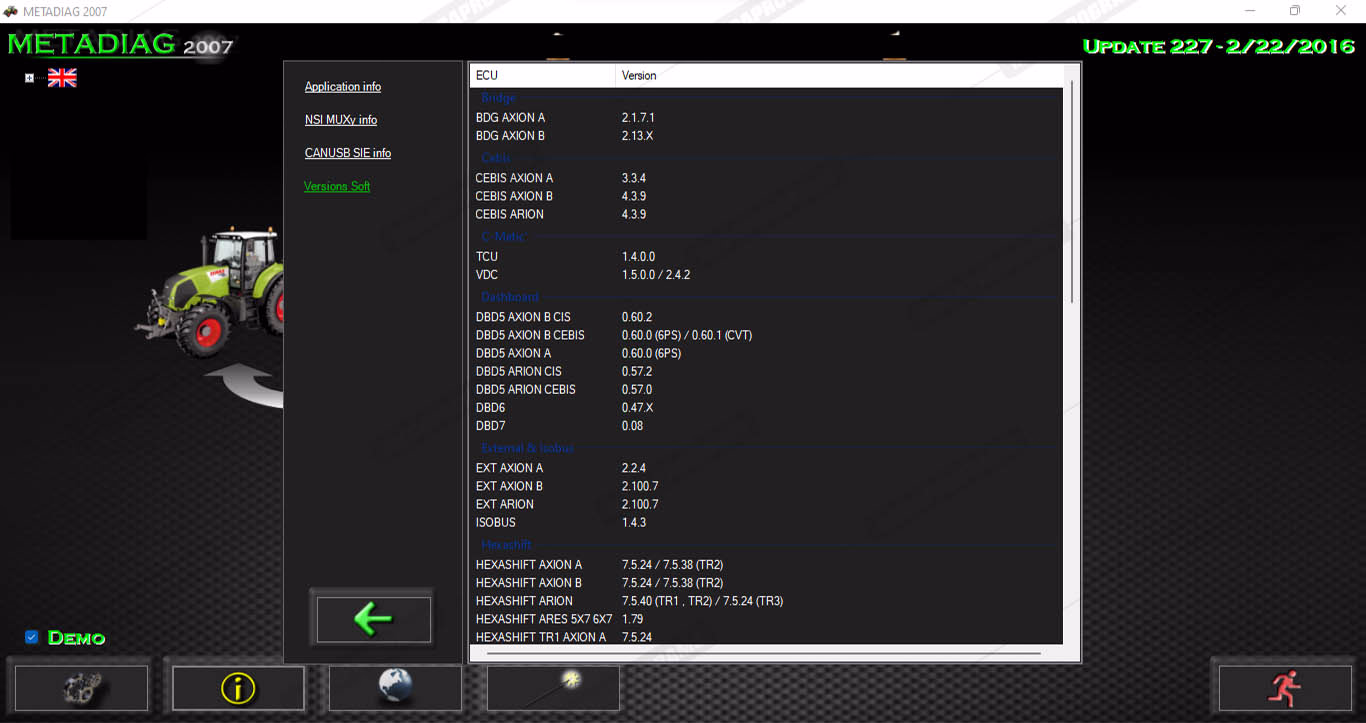
Task: Restore down the METADIAG 2007 window
Action: click(x=1295, y=11)
